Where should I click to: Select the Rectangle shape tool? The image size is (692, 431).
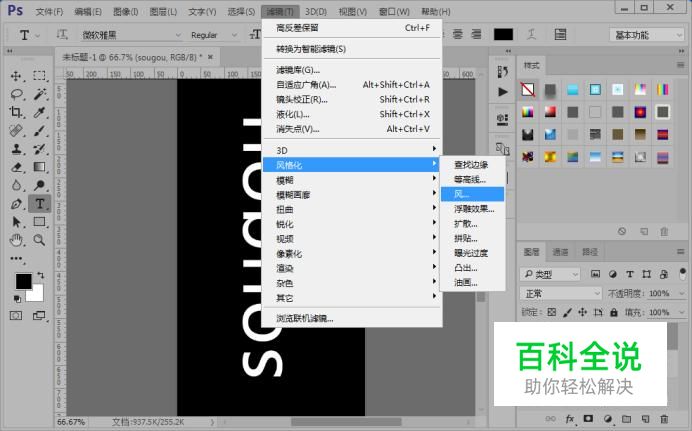40,222
